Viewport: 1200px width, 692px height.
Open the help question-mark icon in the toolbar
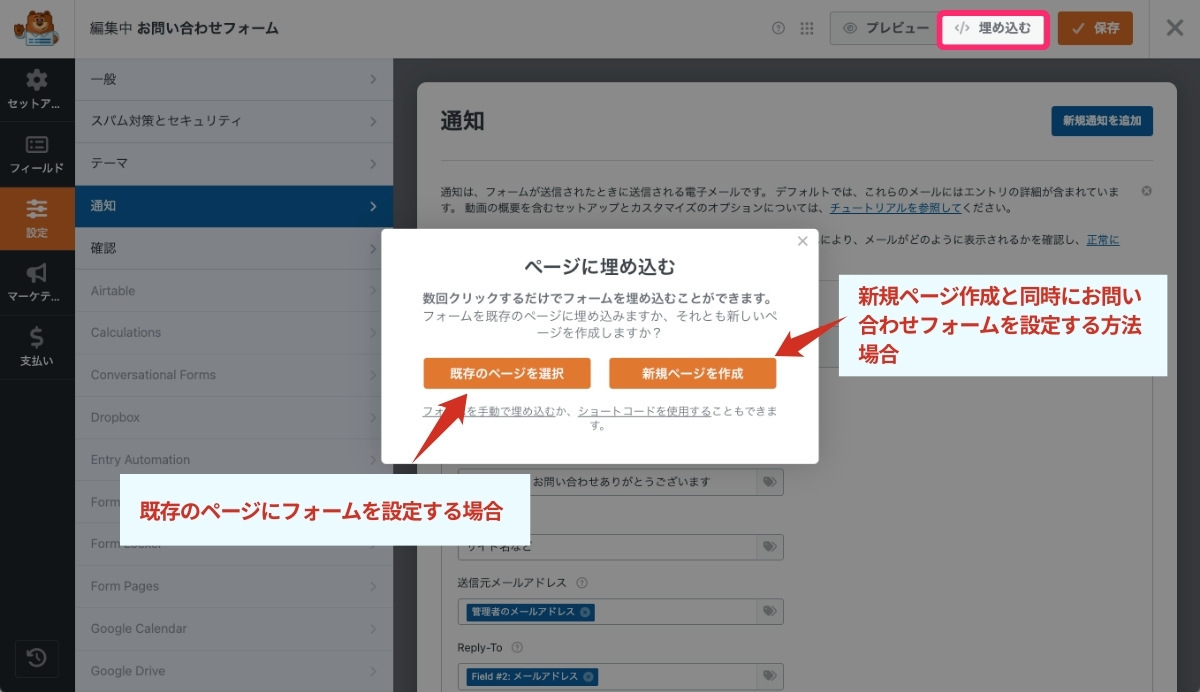(779, 28)
